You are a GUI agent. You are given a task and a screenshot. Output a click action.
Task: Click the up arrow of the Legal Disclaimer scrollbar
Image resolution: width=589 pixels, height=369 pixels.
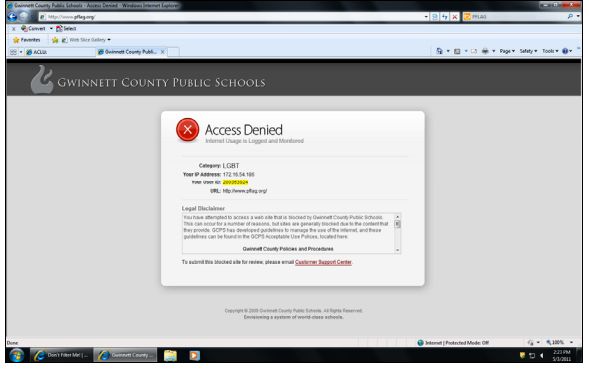pyautogui.click(x=397, y=217)
